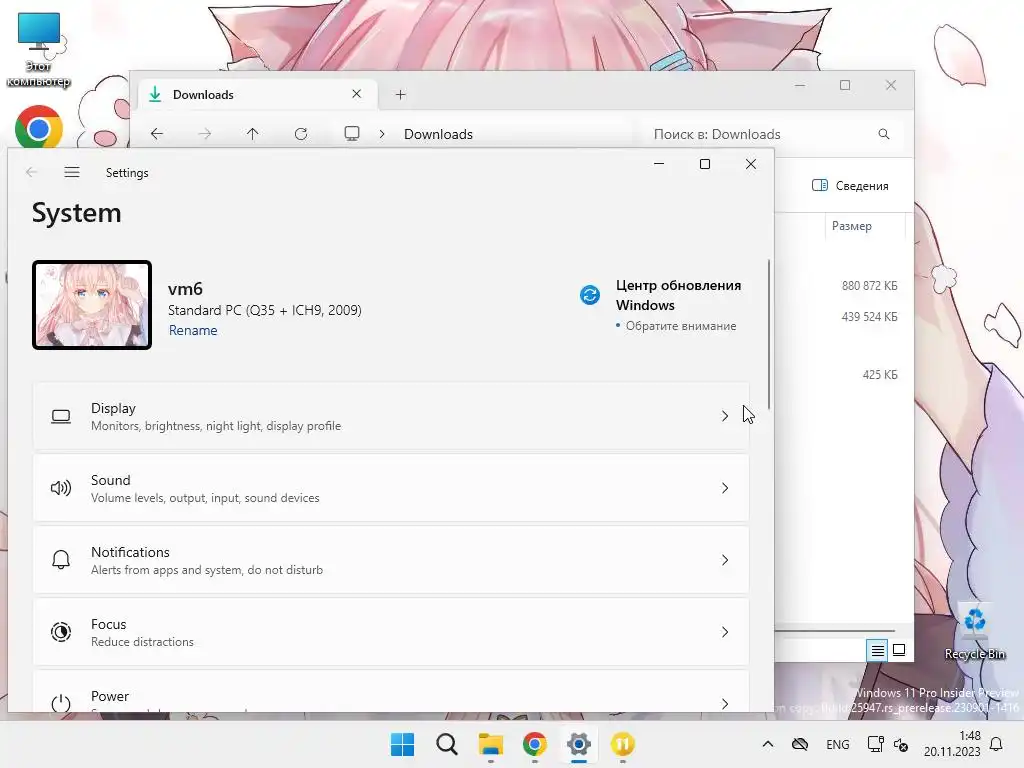The height and width of the screenshot is (768, 1024).
Task: Show hidden tray icons
Action: (768, 744)
